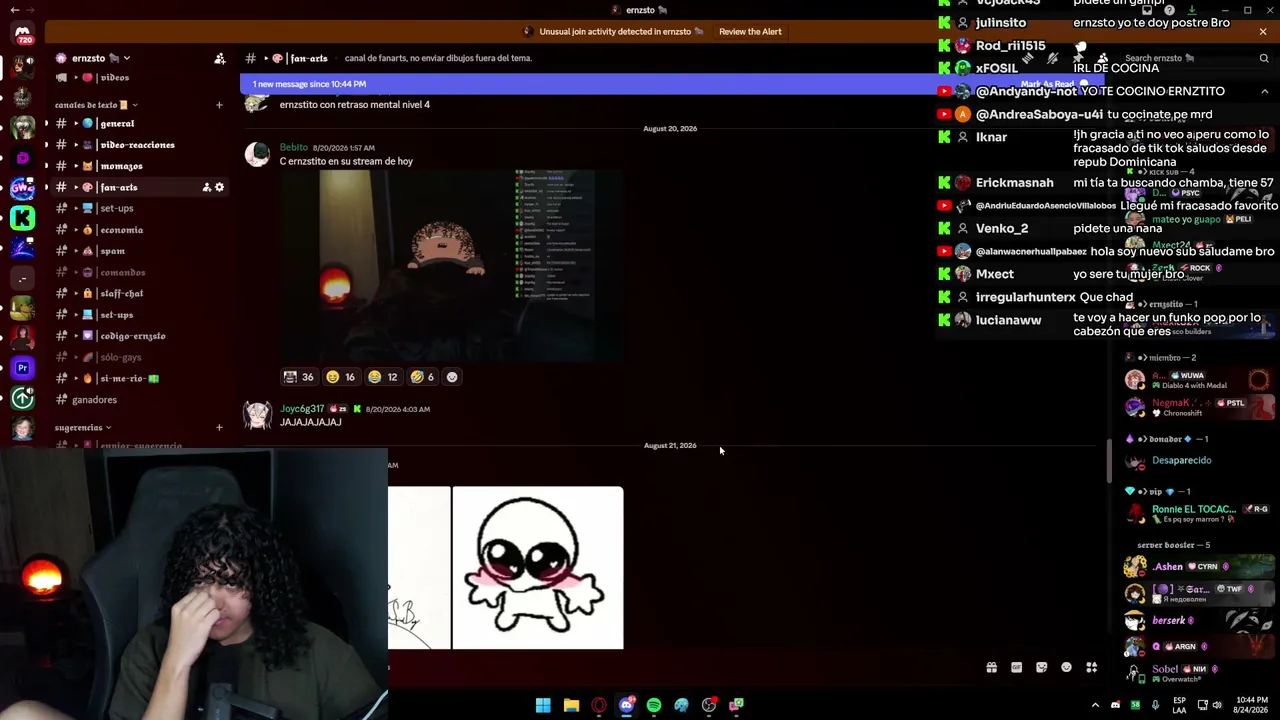This screenshot has width=1280, height=720.
Task: Open Bebito's user profile name
Action: click(294, 148)
